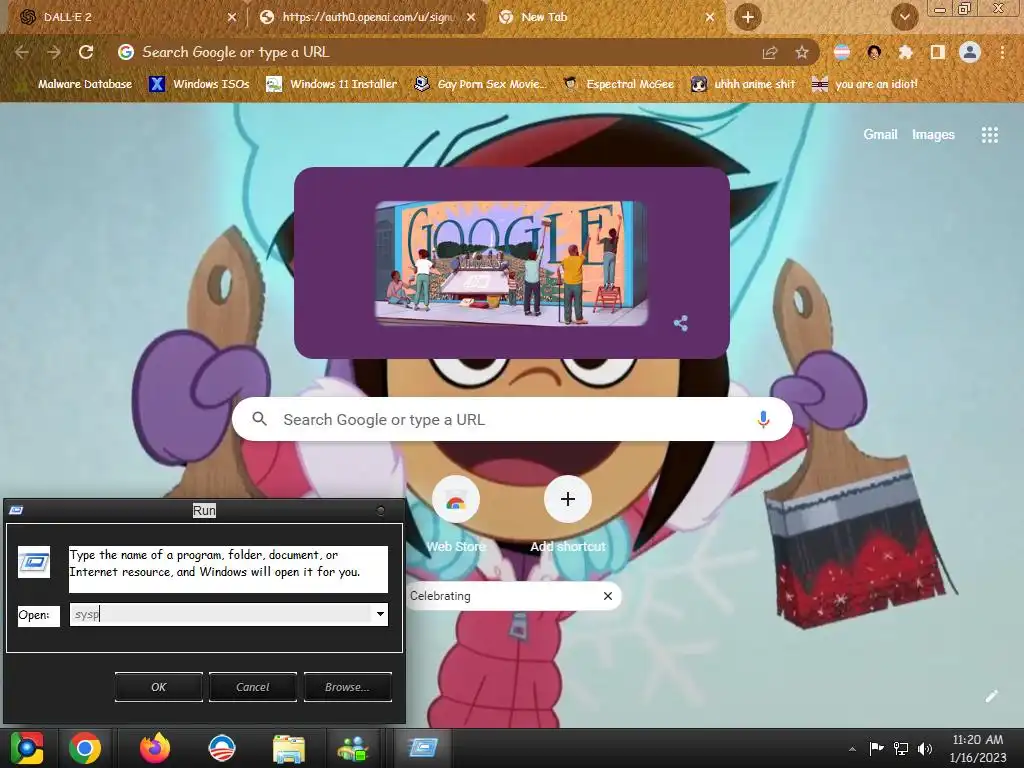Viewport: 1024px width, 768px height.
Task: Bookmark this tab with star icon
Action: [x=802, y=52]
